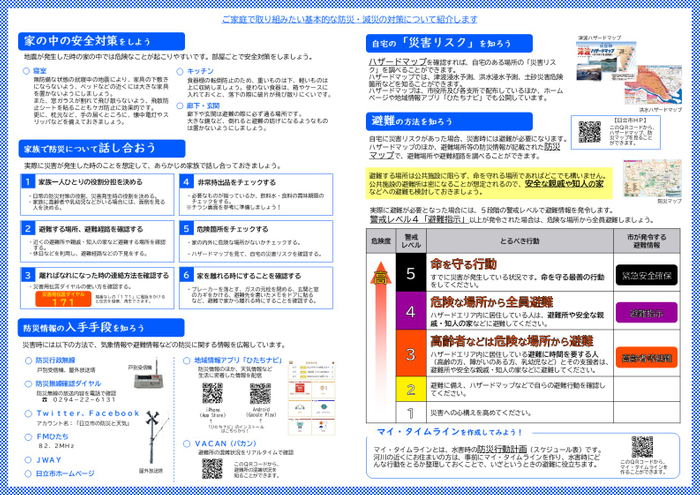Click the 避難の方法を知ろう header
Viewport: 700px width, 495px height.
[x=449, y=121]
